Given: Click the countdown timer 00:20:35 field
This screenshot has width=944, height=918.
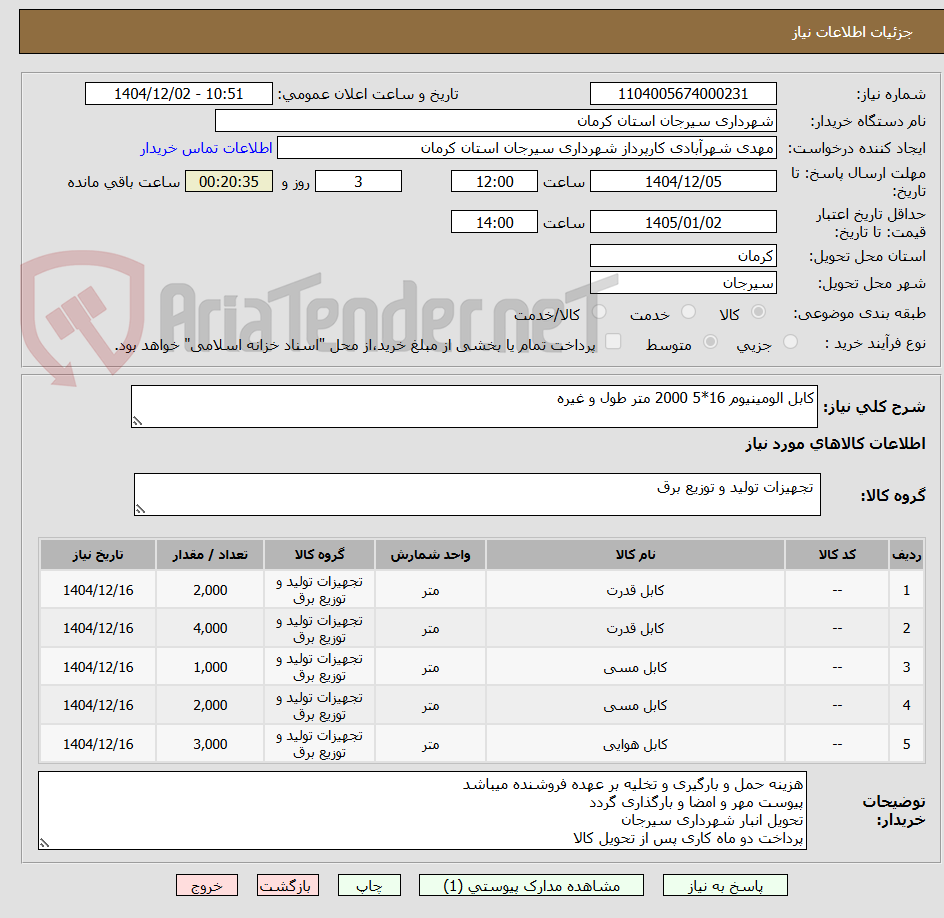Looking at the screenshot, I should (229, 181).
